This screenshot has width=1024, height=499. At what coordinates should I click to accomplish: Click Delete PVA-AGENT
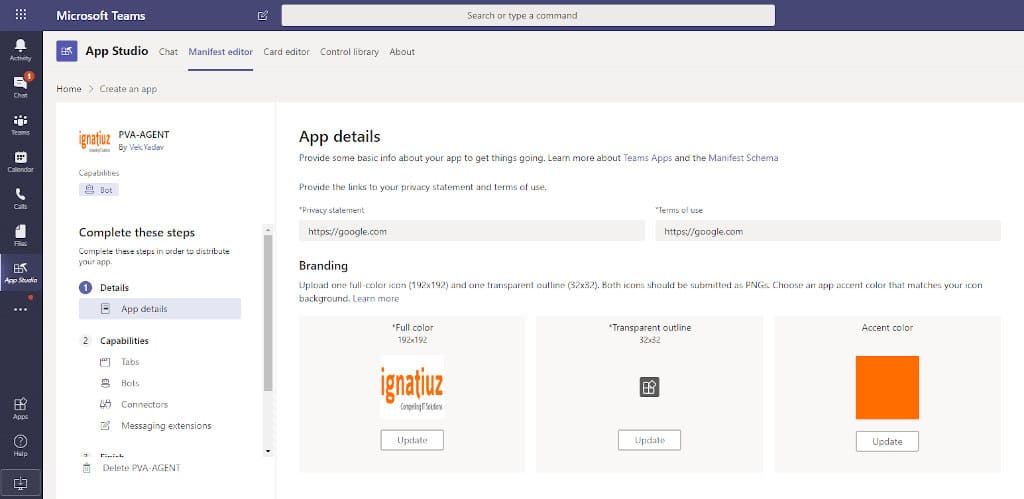point(142,468)
